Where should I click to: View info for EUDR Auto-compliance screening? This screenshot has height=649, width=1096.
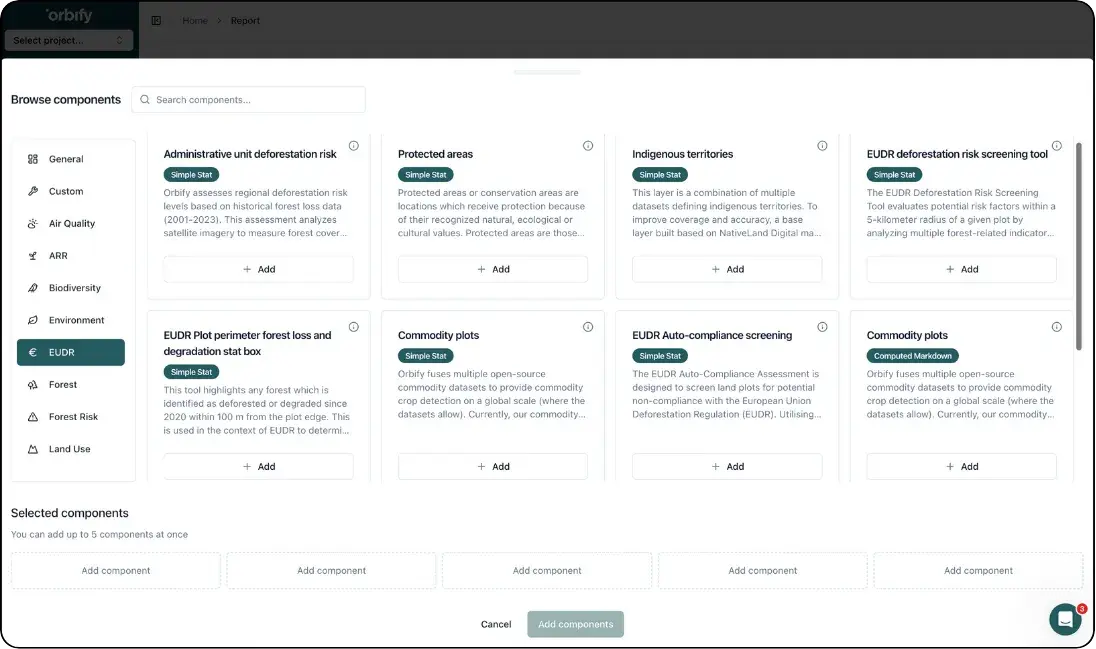click(x=822, y=326)
